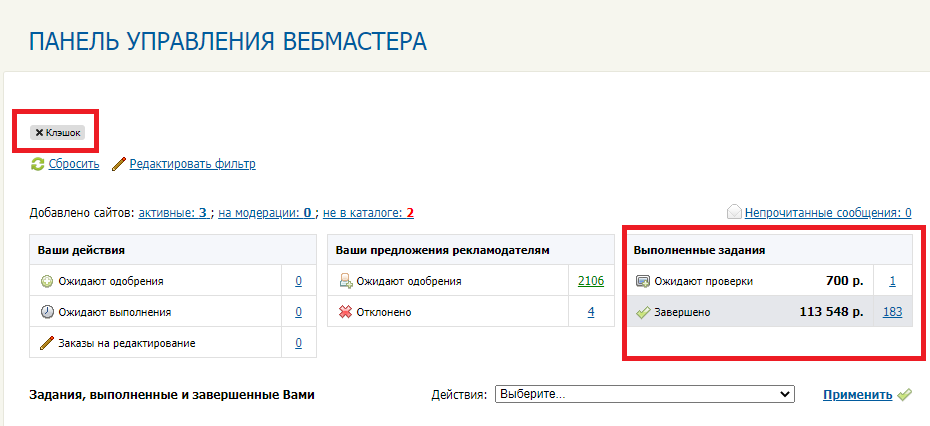Image resolution: width=930 pixels, height=426 pixels.
Task: Click the 700 р. pending amount
Action: tap(845, 281)
